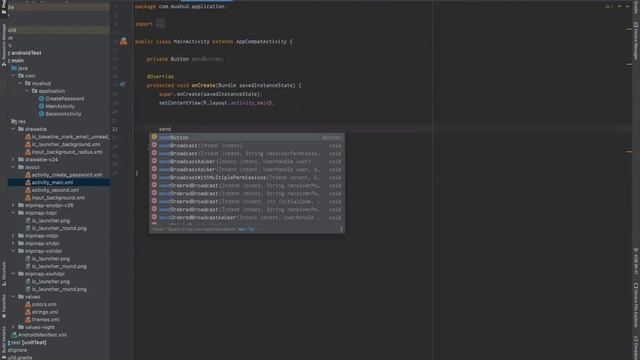Image resolution: width=640 pixels, height=360 pixels.
Task: Click the error stripe marker beside line 22
Action: coord(629,152)
